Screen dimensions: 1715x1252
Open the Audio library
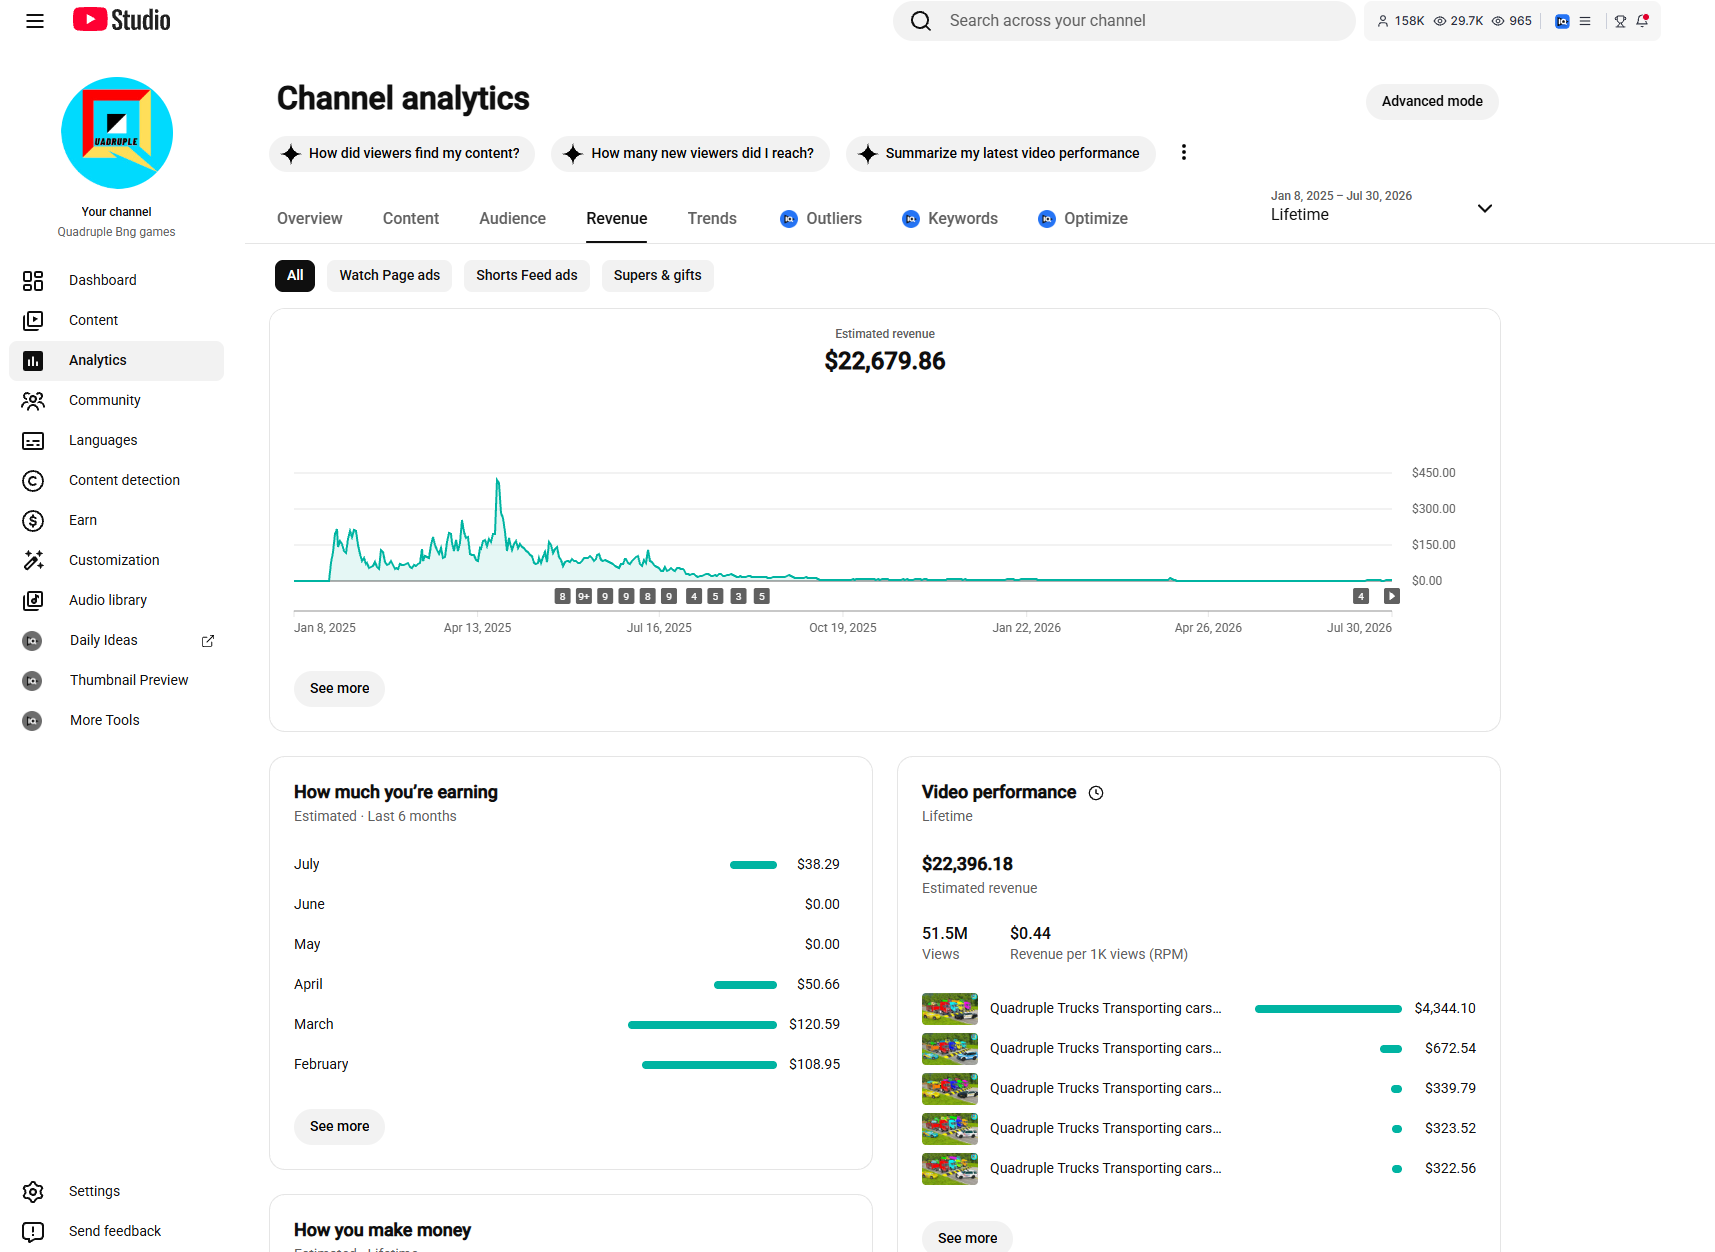(x=116, y=600)
